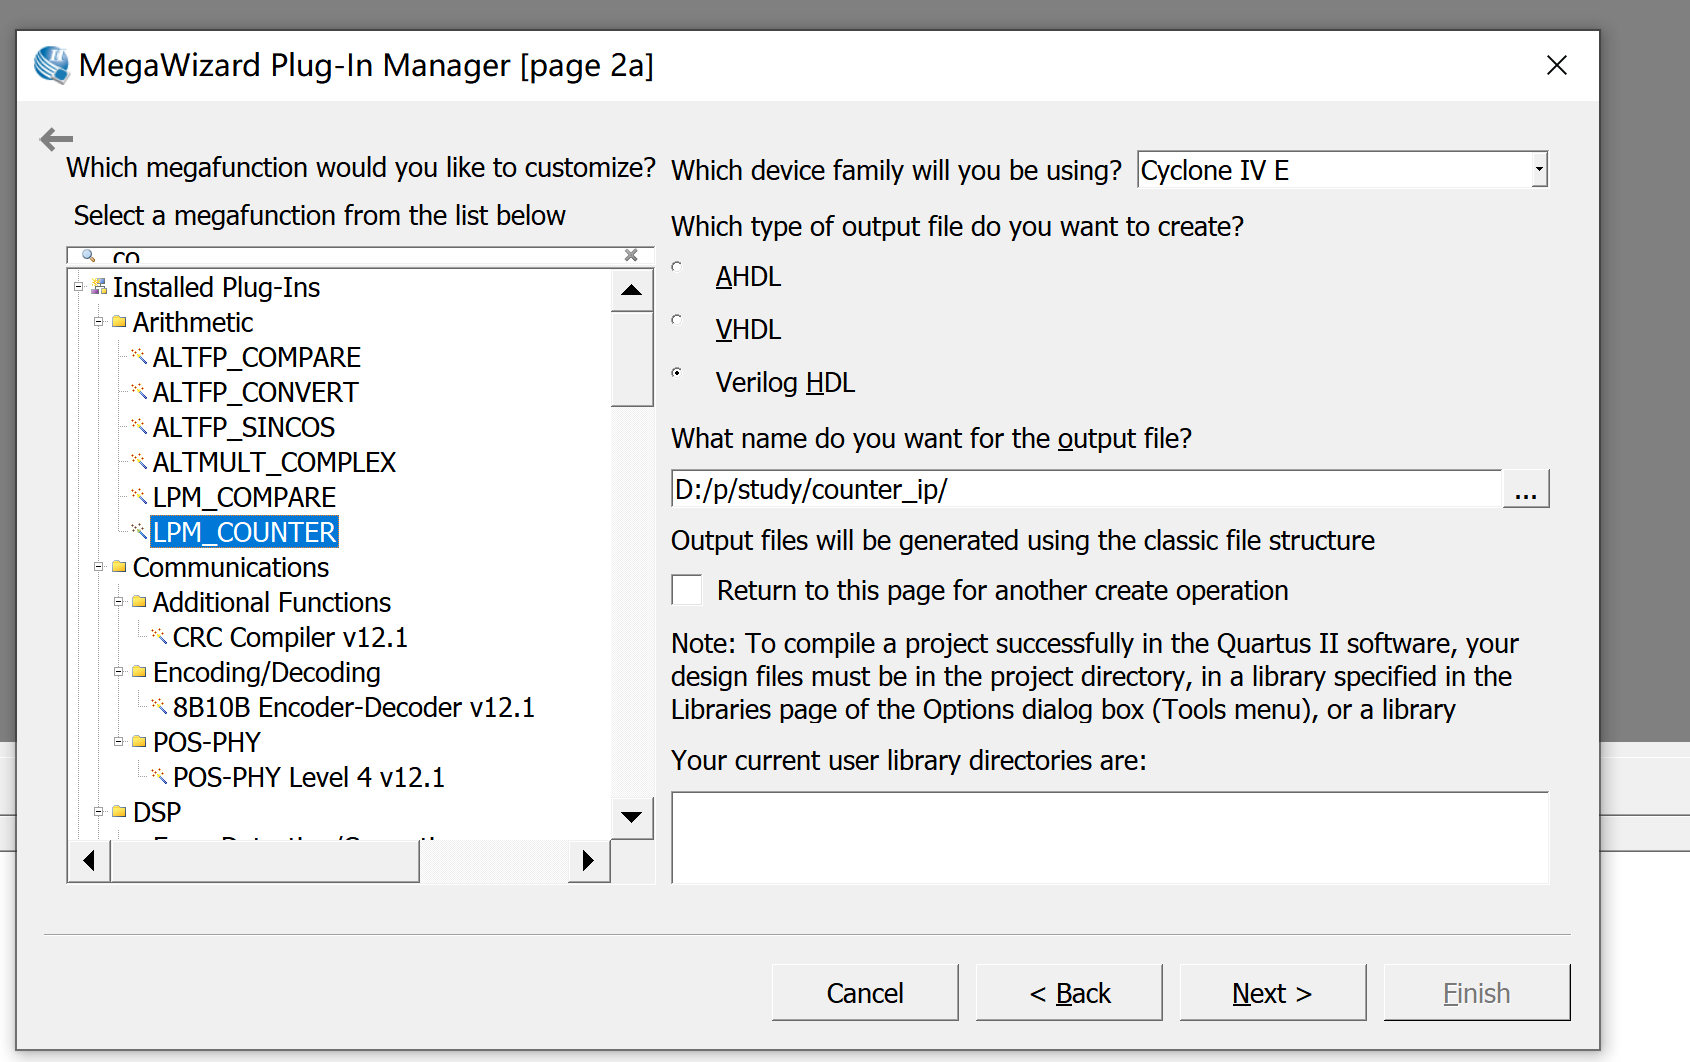Select ALTFP_COMPARE megafunction
Screen dimensions: 1690x1062
(257, 357)
